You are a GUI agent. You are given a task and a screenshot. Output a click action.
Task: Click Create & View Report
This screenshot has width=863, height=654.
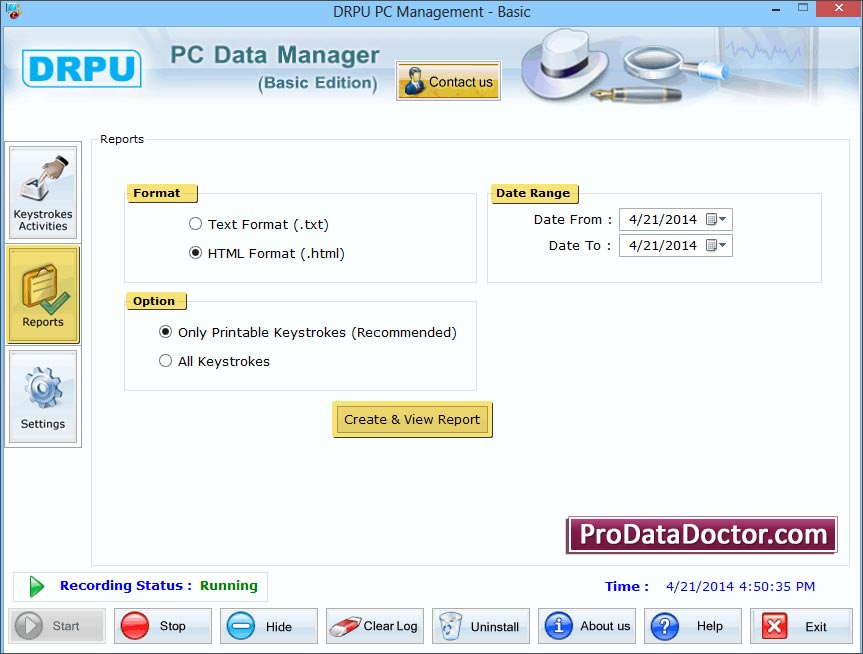click(412, 419)
